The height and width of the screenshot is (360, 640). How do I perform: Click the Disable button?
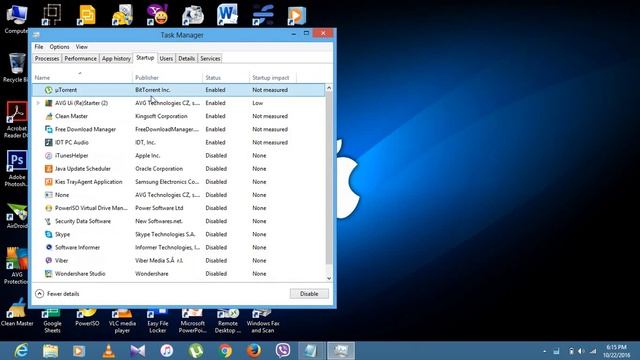309,294
